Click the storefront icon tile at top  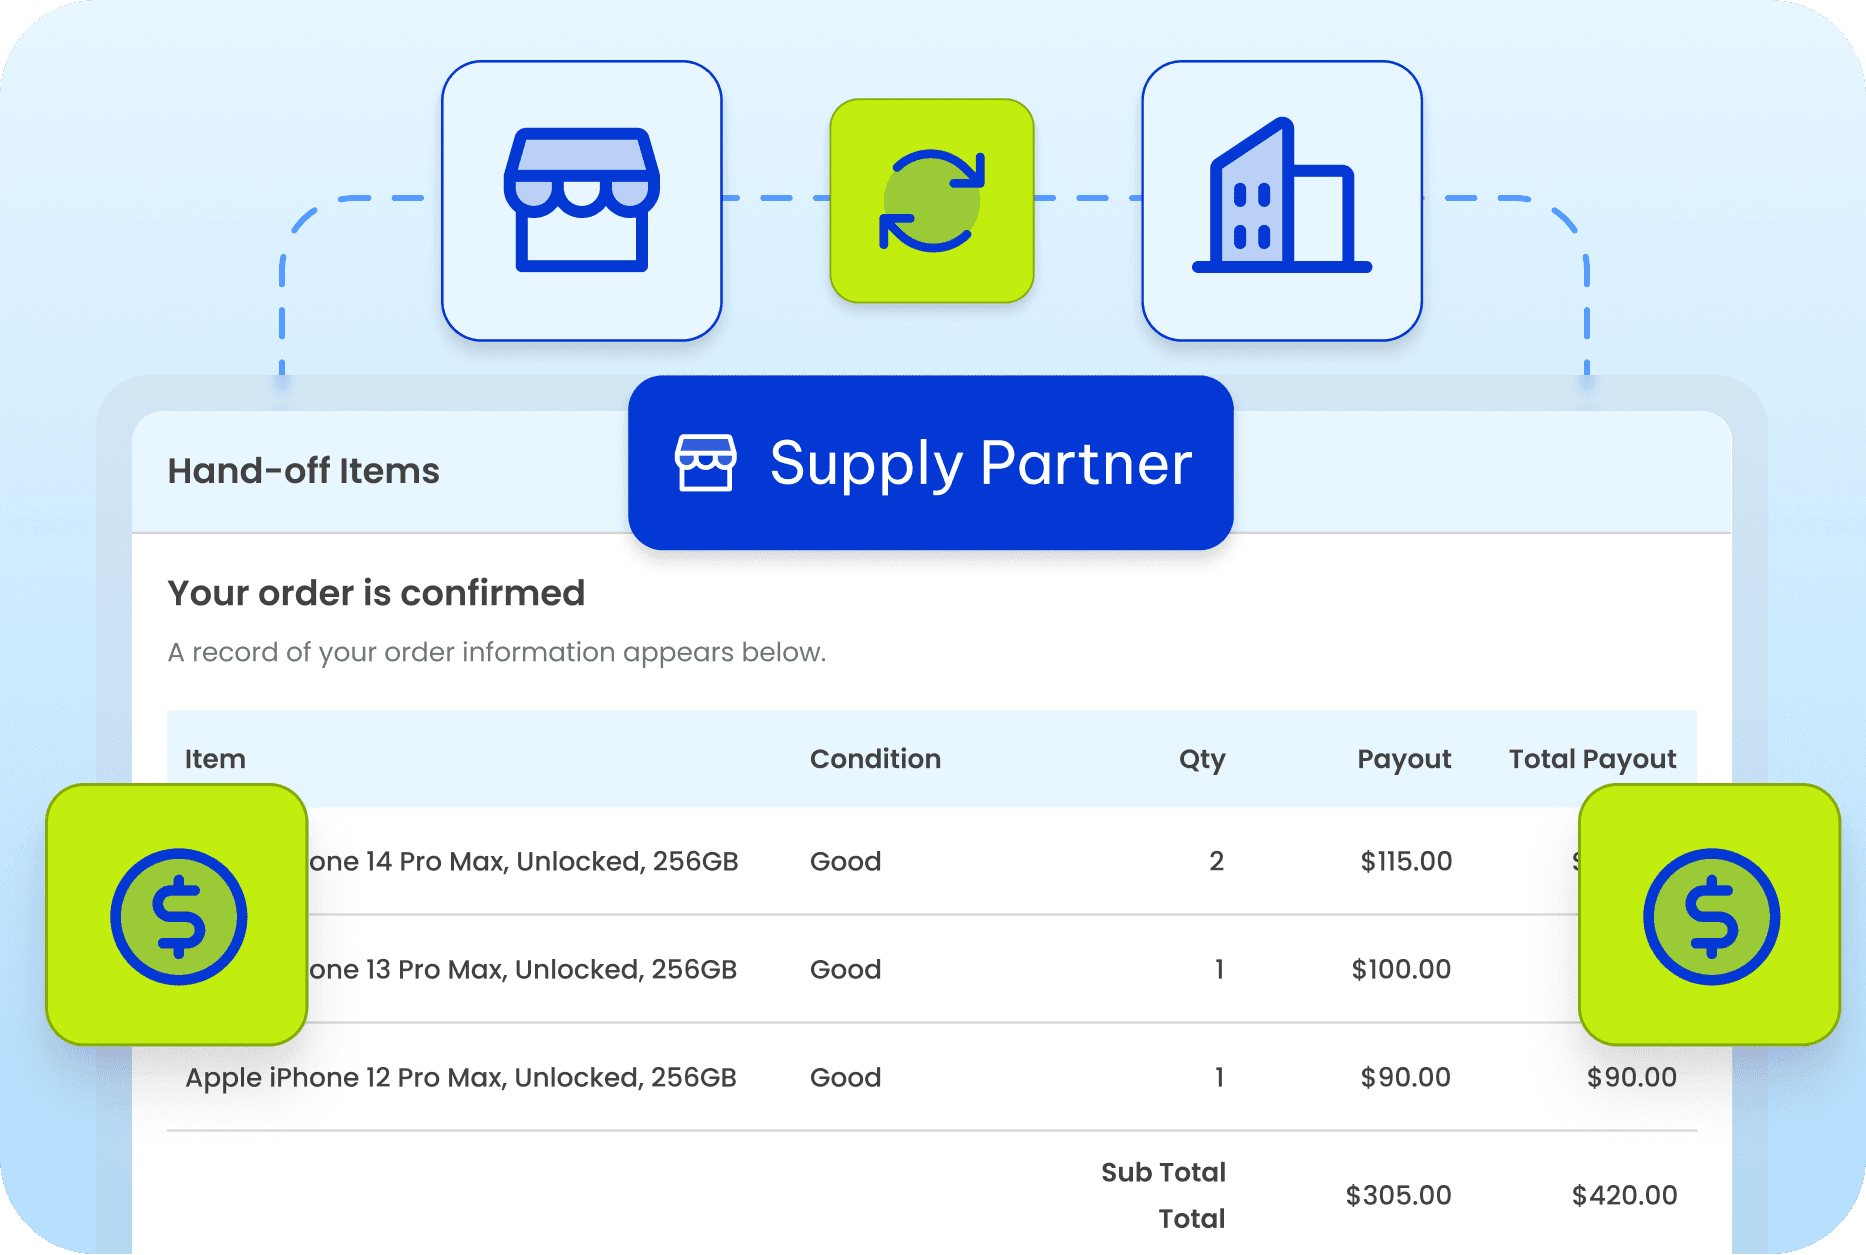coord(582,201)
